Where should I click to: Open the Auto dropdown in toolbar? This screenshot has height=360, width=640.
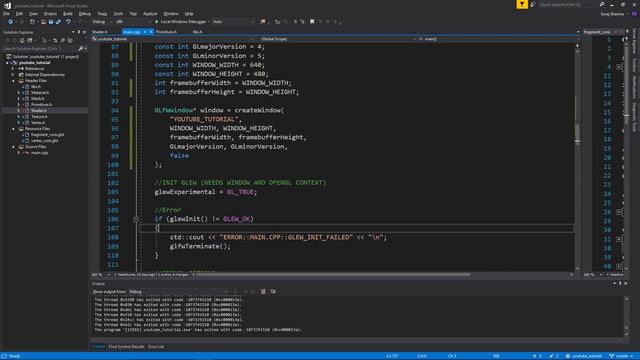pos(233,22)
